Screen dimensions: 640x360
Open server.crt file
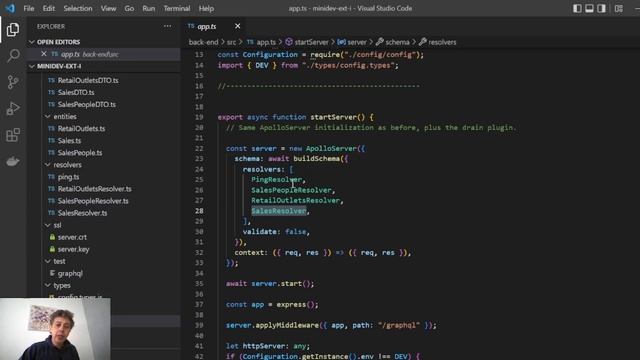pyautogui.click(x=72, y=237)
